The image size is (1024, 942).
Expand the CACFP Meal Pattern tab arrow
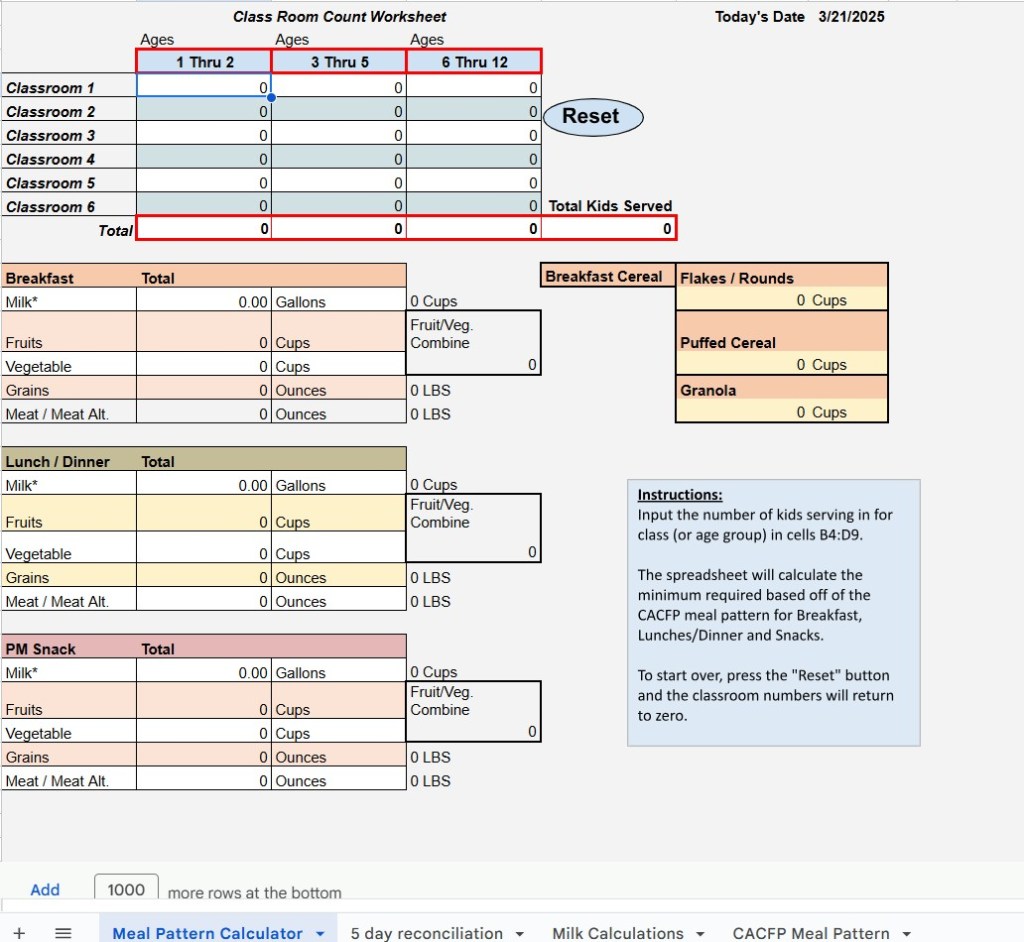tap(906, 934)
